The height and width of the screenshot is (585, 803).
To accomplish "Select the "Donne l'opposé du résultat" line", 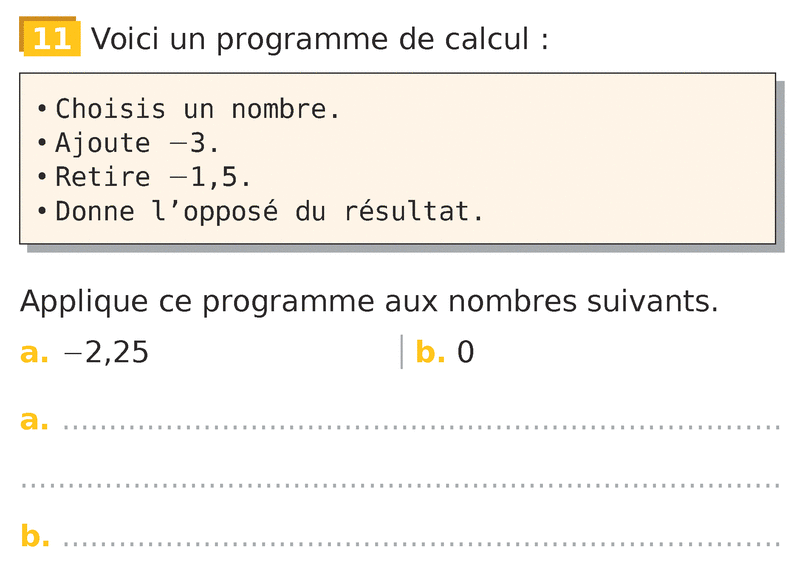I will pyautogui.click(x=269, y=212).
